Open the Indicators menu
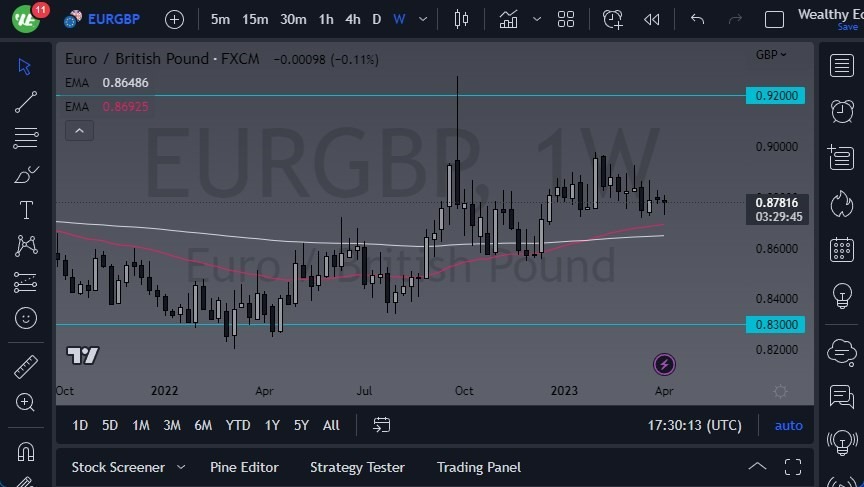The height and width of the screenshot is (487, 864). tap(508, 19)
